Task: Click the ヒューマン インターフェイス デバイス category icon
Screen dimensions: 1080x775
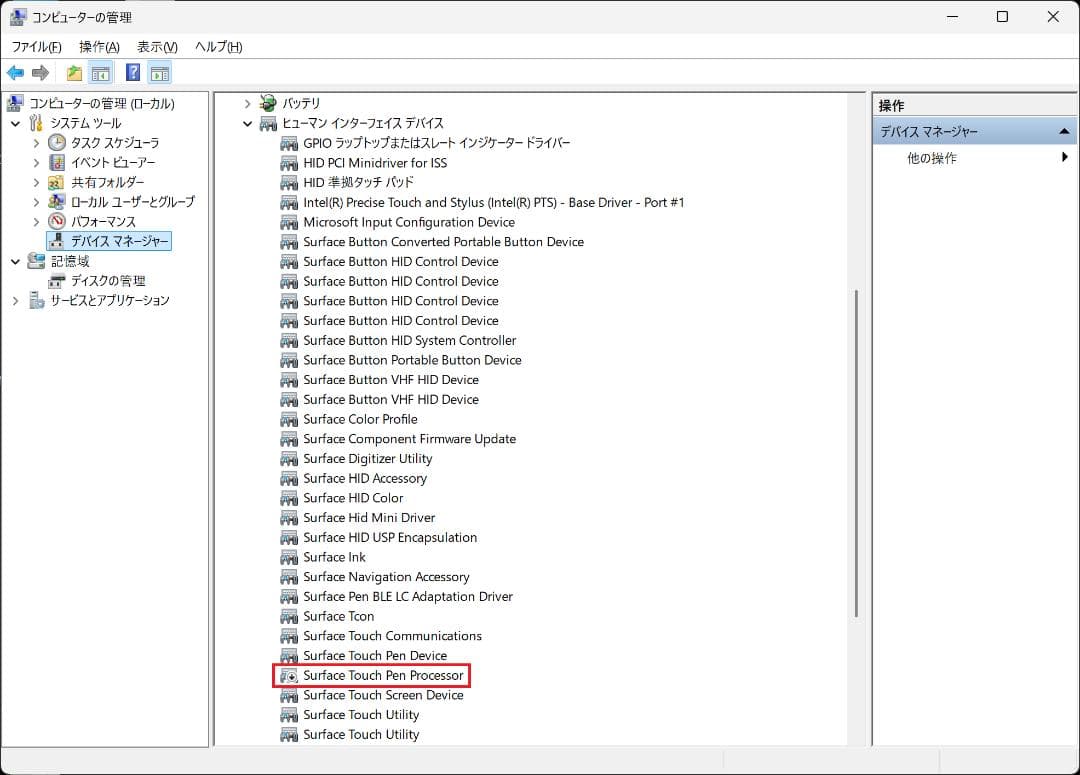Action: pos(268,123)
